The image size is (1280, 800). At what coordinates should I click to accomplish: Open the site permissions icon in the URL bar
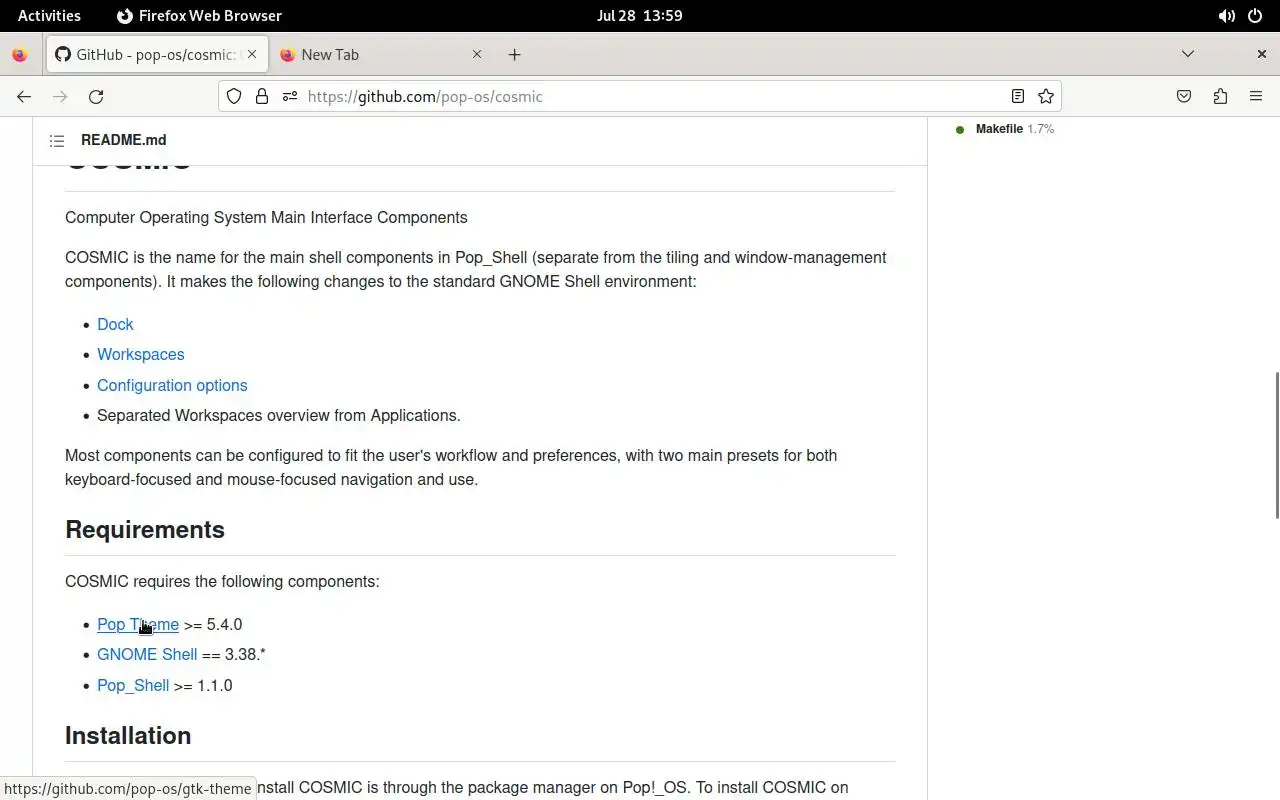[290, 97]
